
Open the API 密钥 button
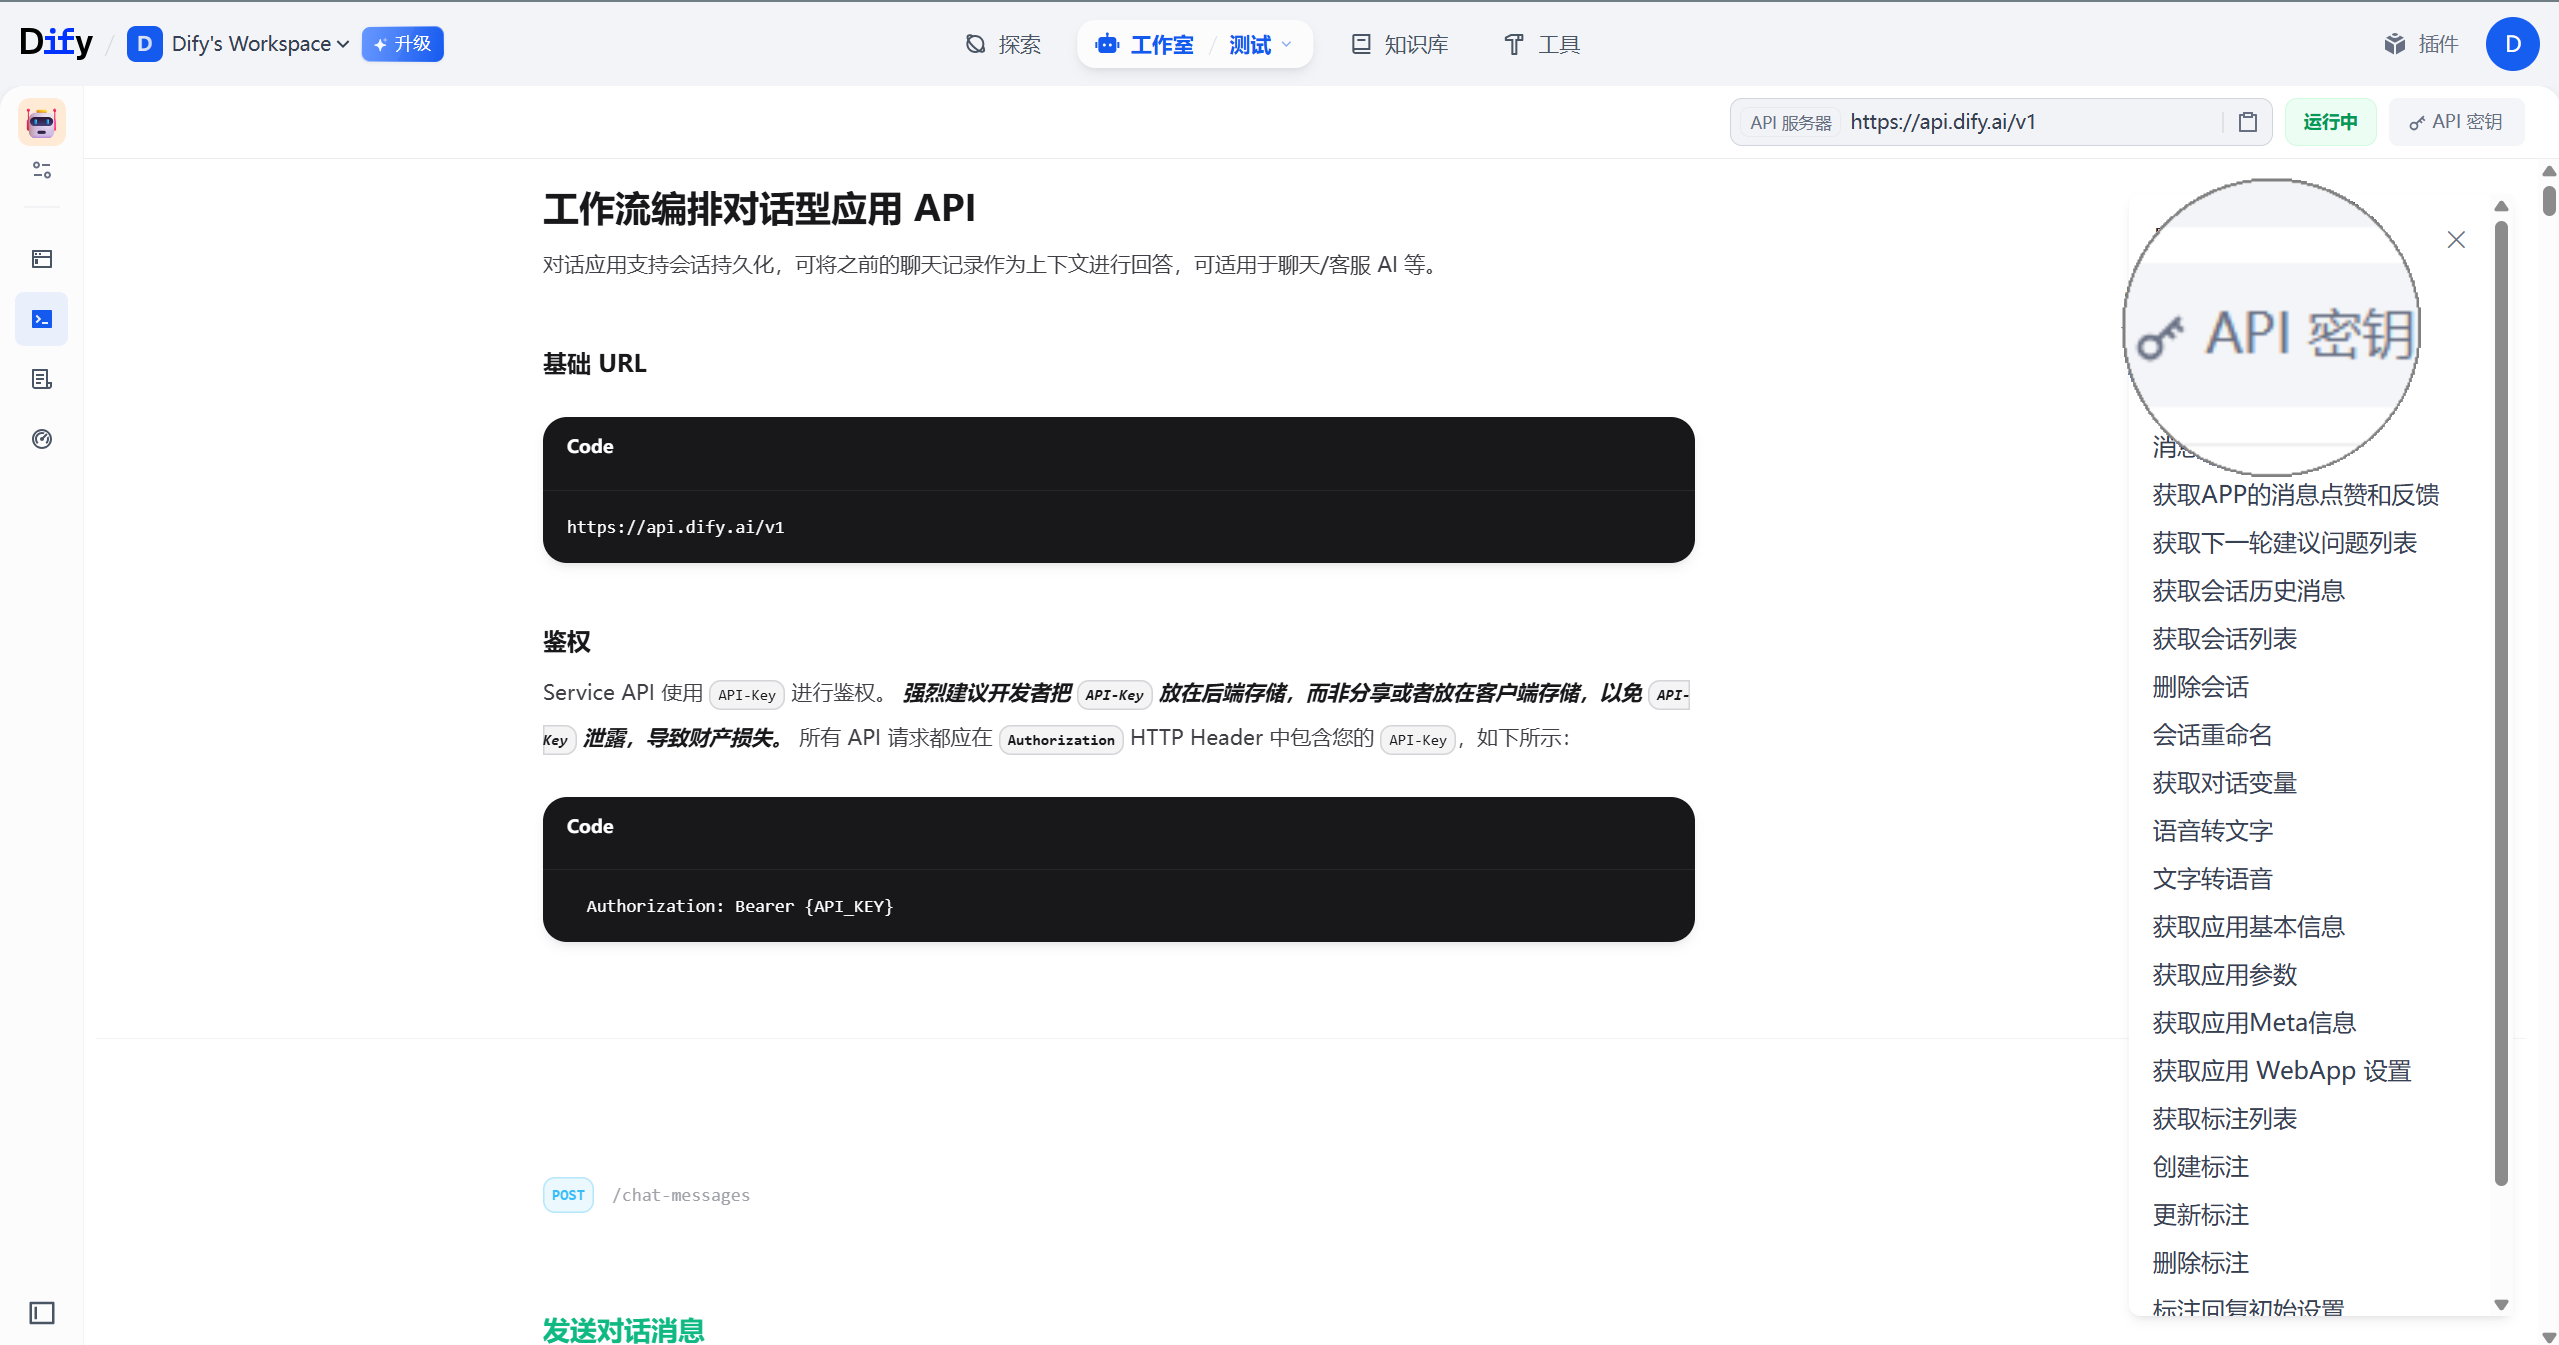(x=2456, y=122)
